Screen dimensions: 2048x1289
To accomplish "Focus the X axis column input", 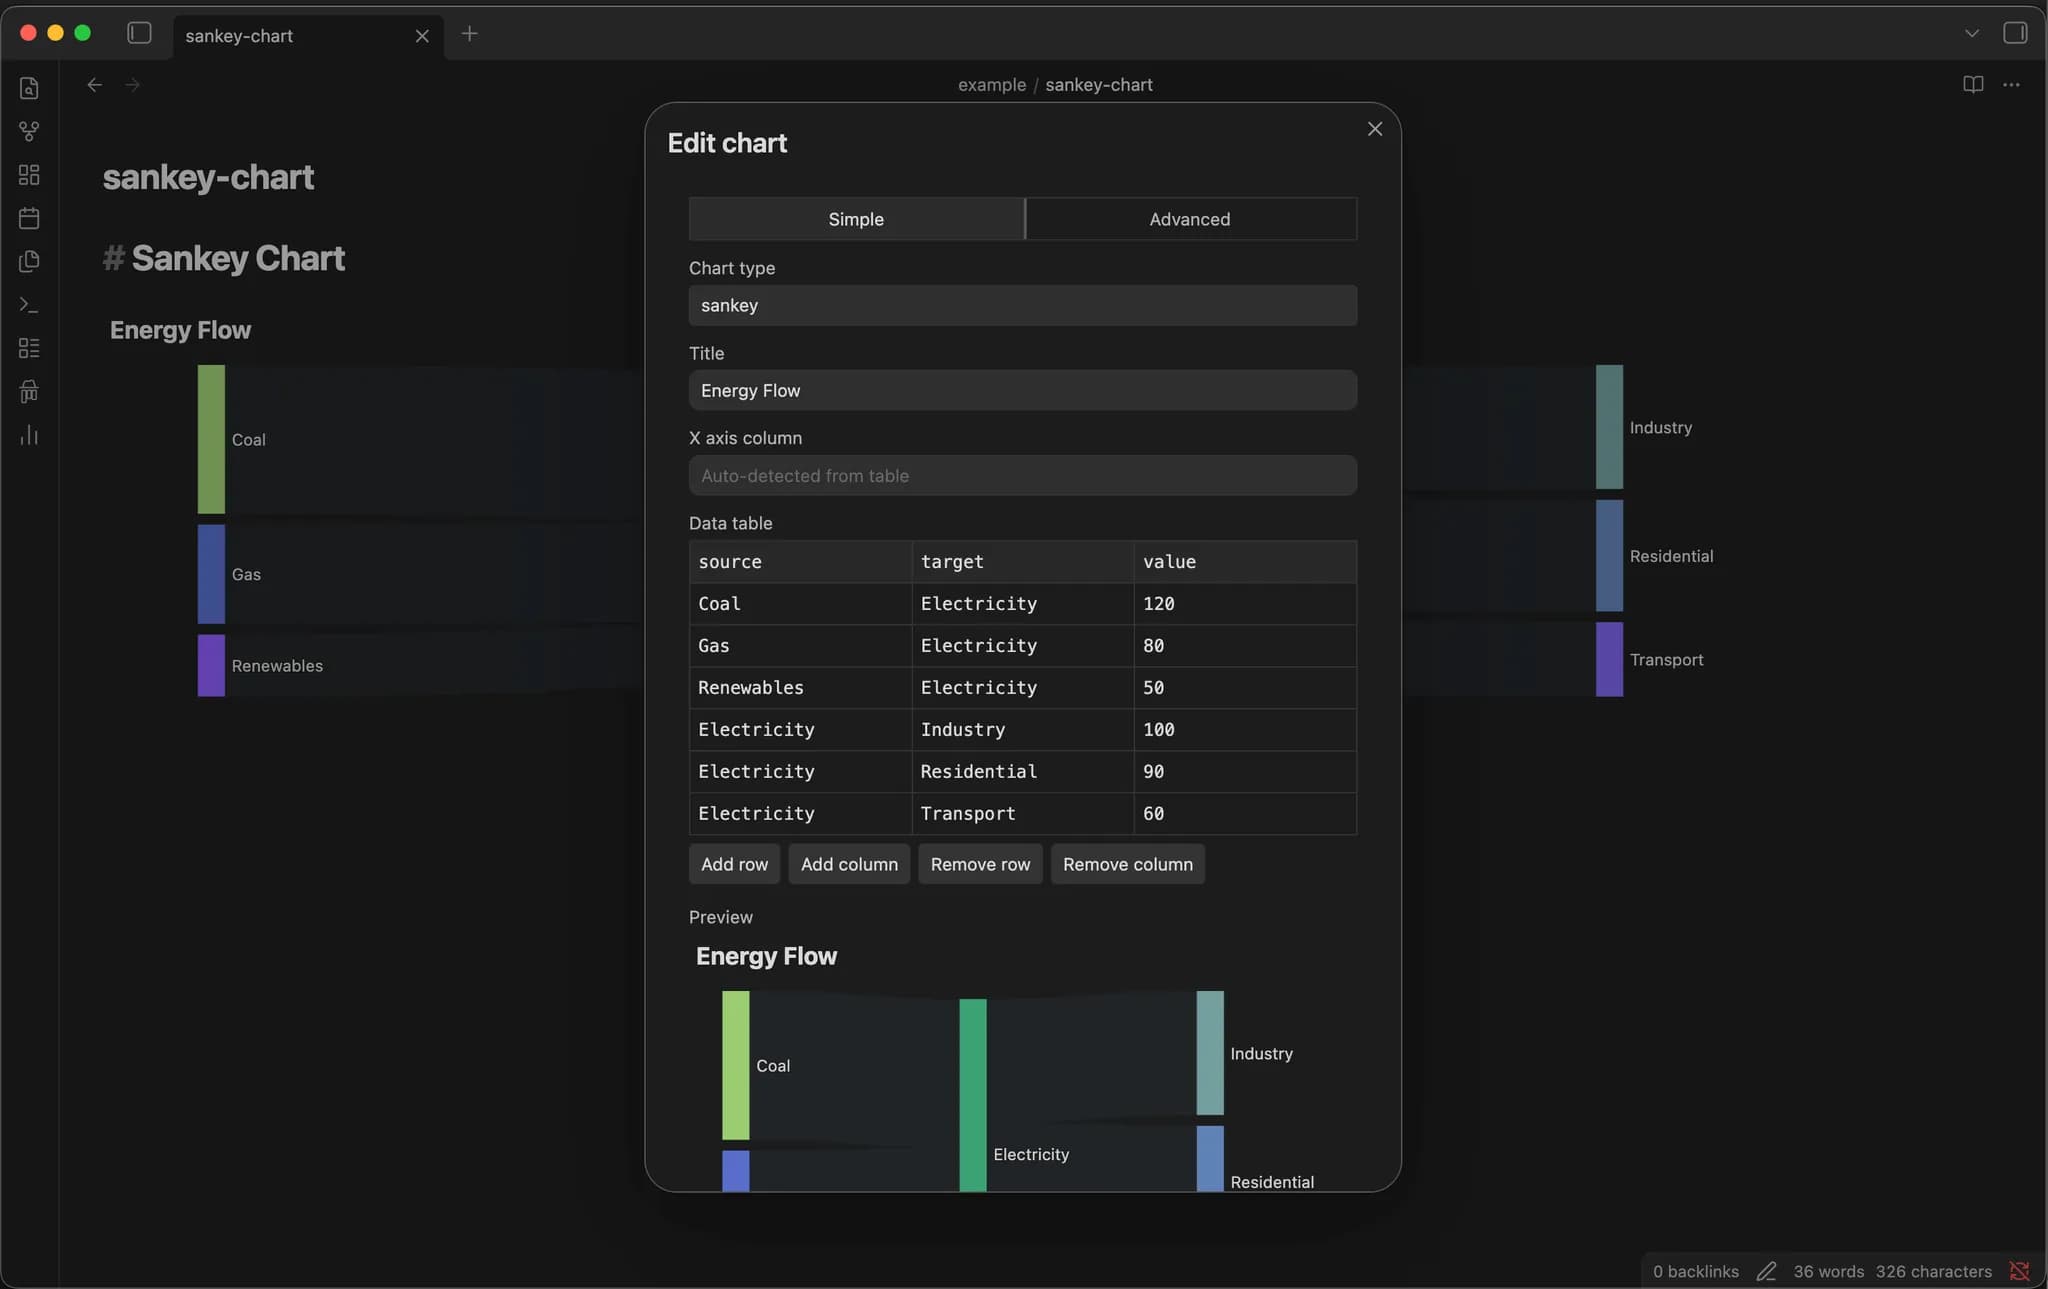I will point(1023,476).
